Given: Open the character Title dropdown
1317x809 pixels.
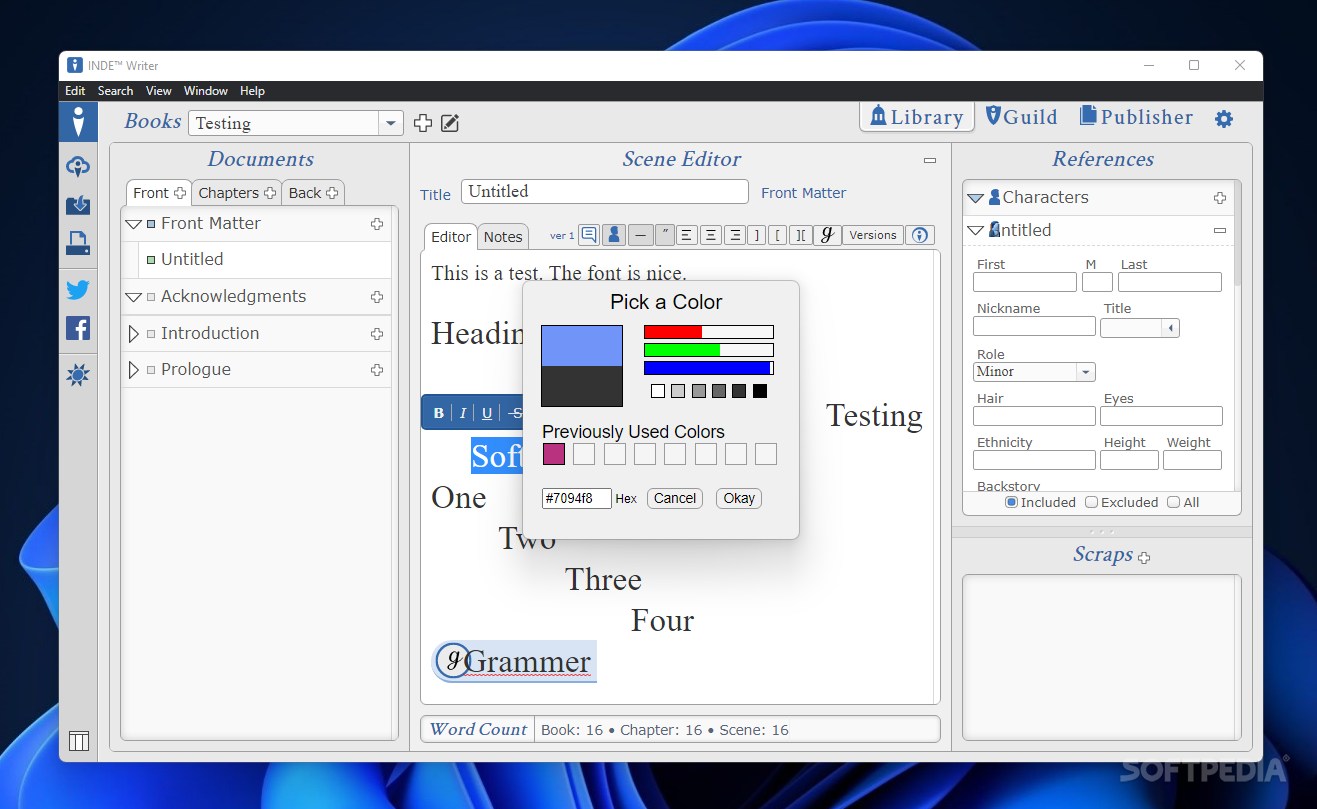Looking at the screenshot, I should [1170, 328].
